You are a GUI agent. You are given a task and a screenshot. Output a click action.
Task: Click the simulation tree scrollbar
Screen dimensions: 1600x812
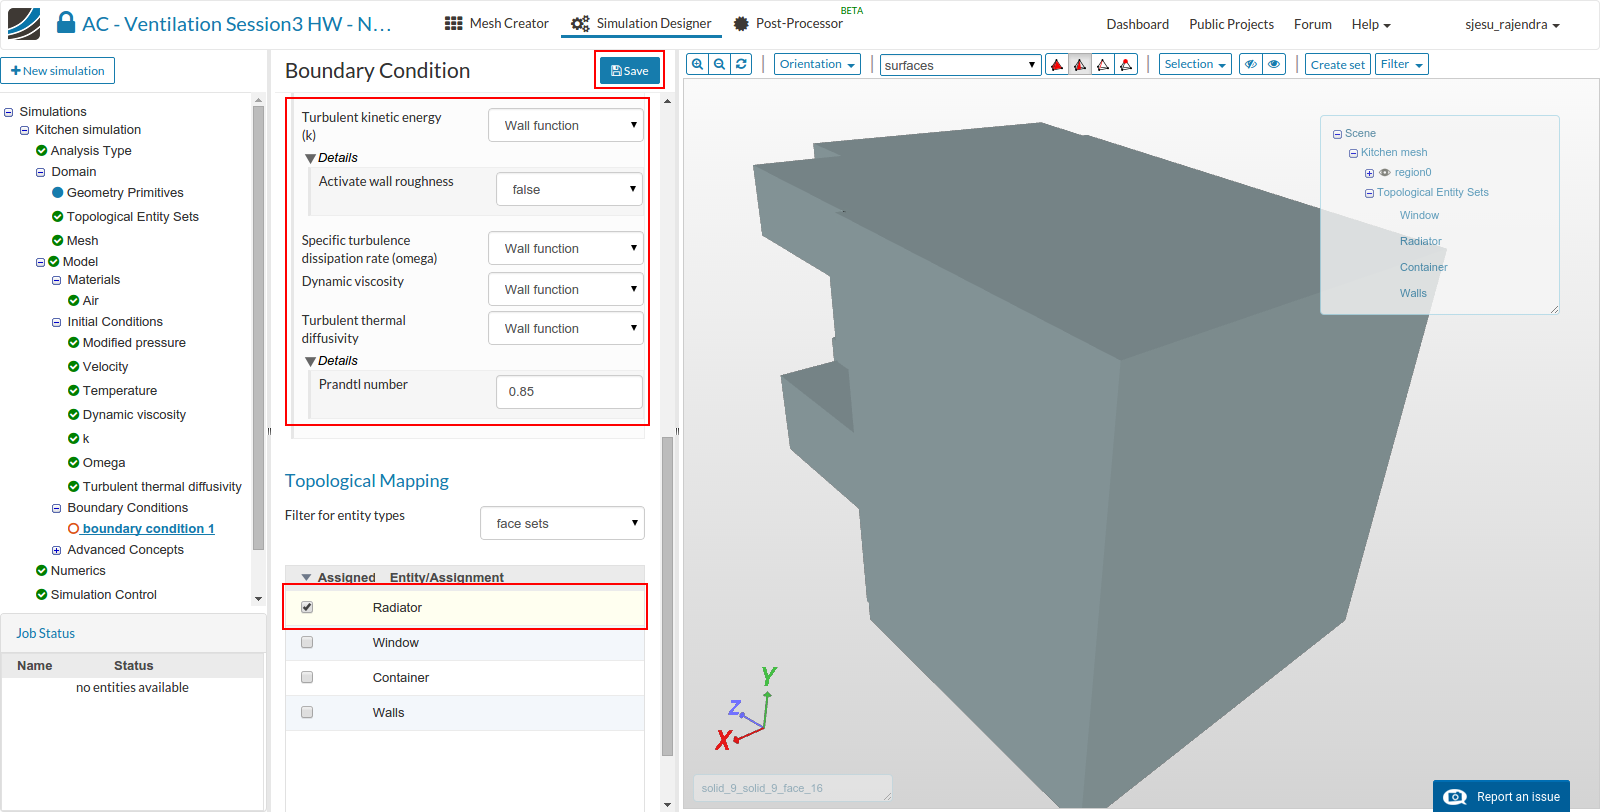pos(258,328)
